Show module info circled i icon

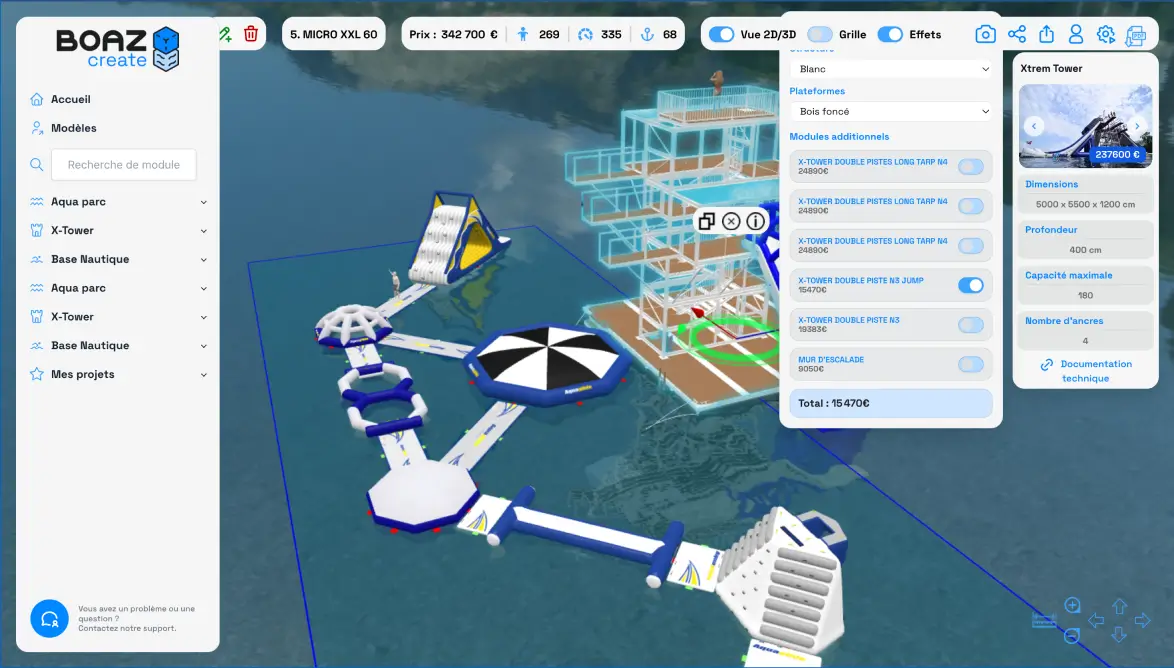[755, 221]
